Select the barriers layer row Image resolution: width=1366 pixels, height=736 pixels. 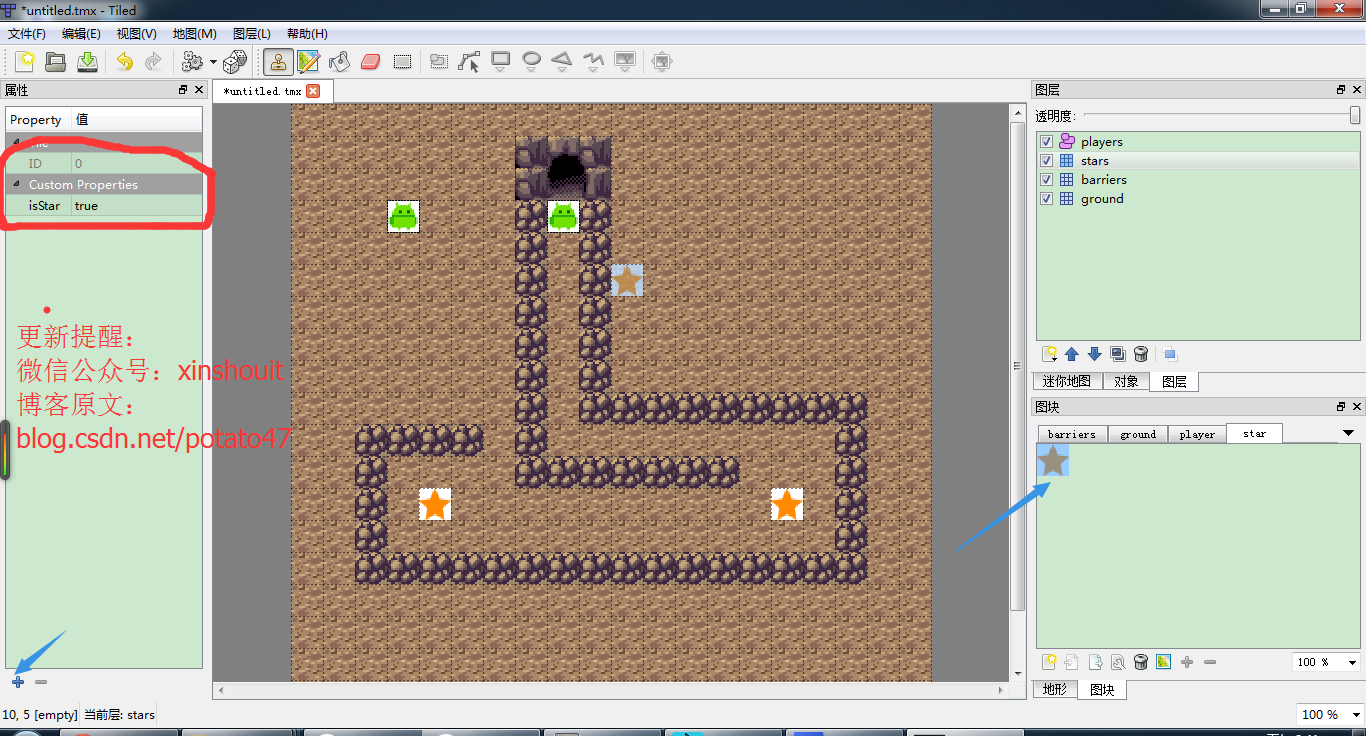(x=1198, y=180)
